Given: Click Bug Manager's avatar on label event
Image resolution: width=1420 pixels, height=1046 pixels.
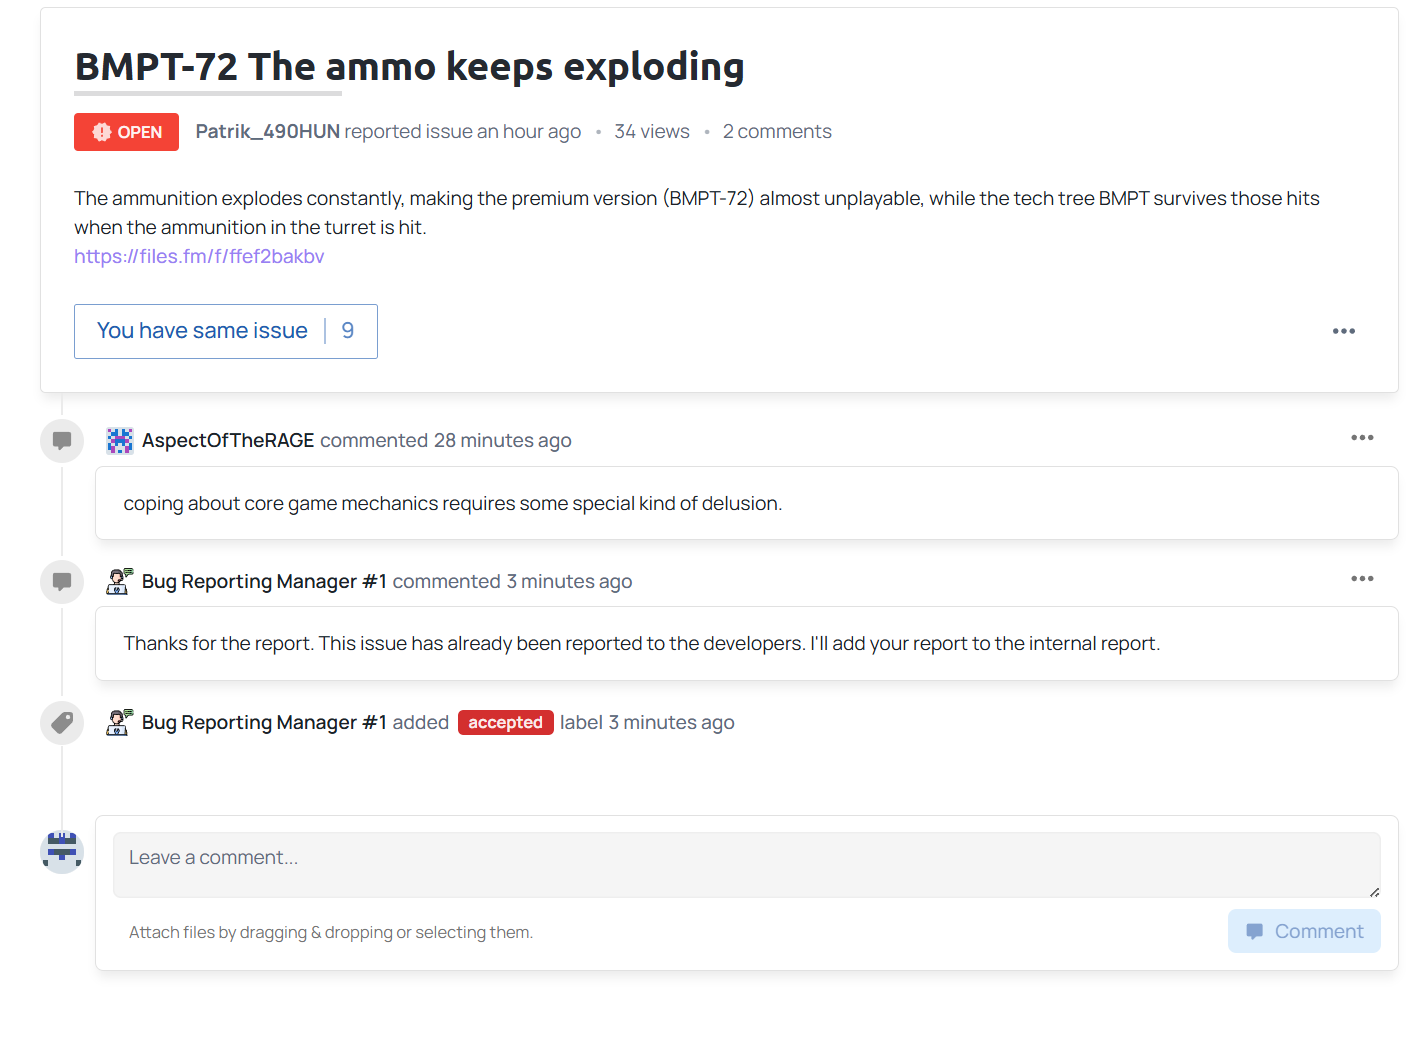Looking at the screenshot, I should coord(120,722).
